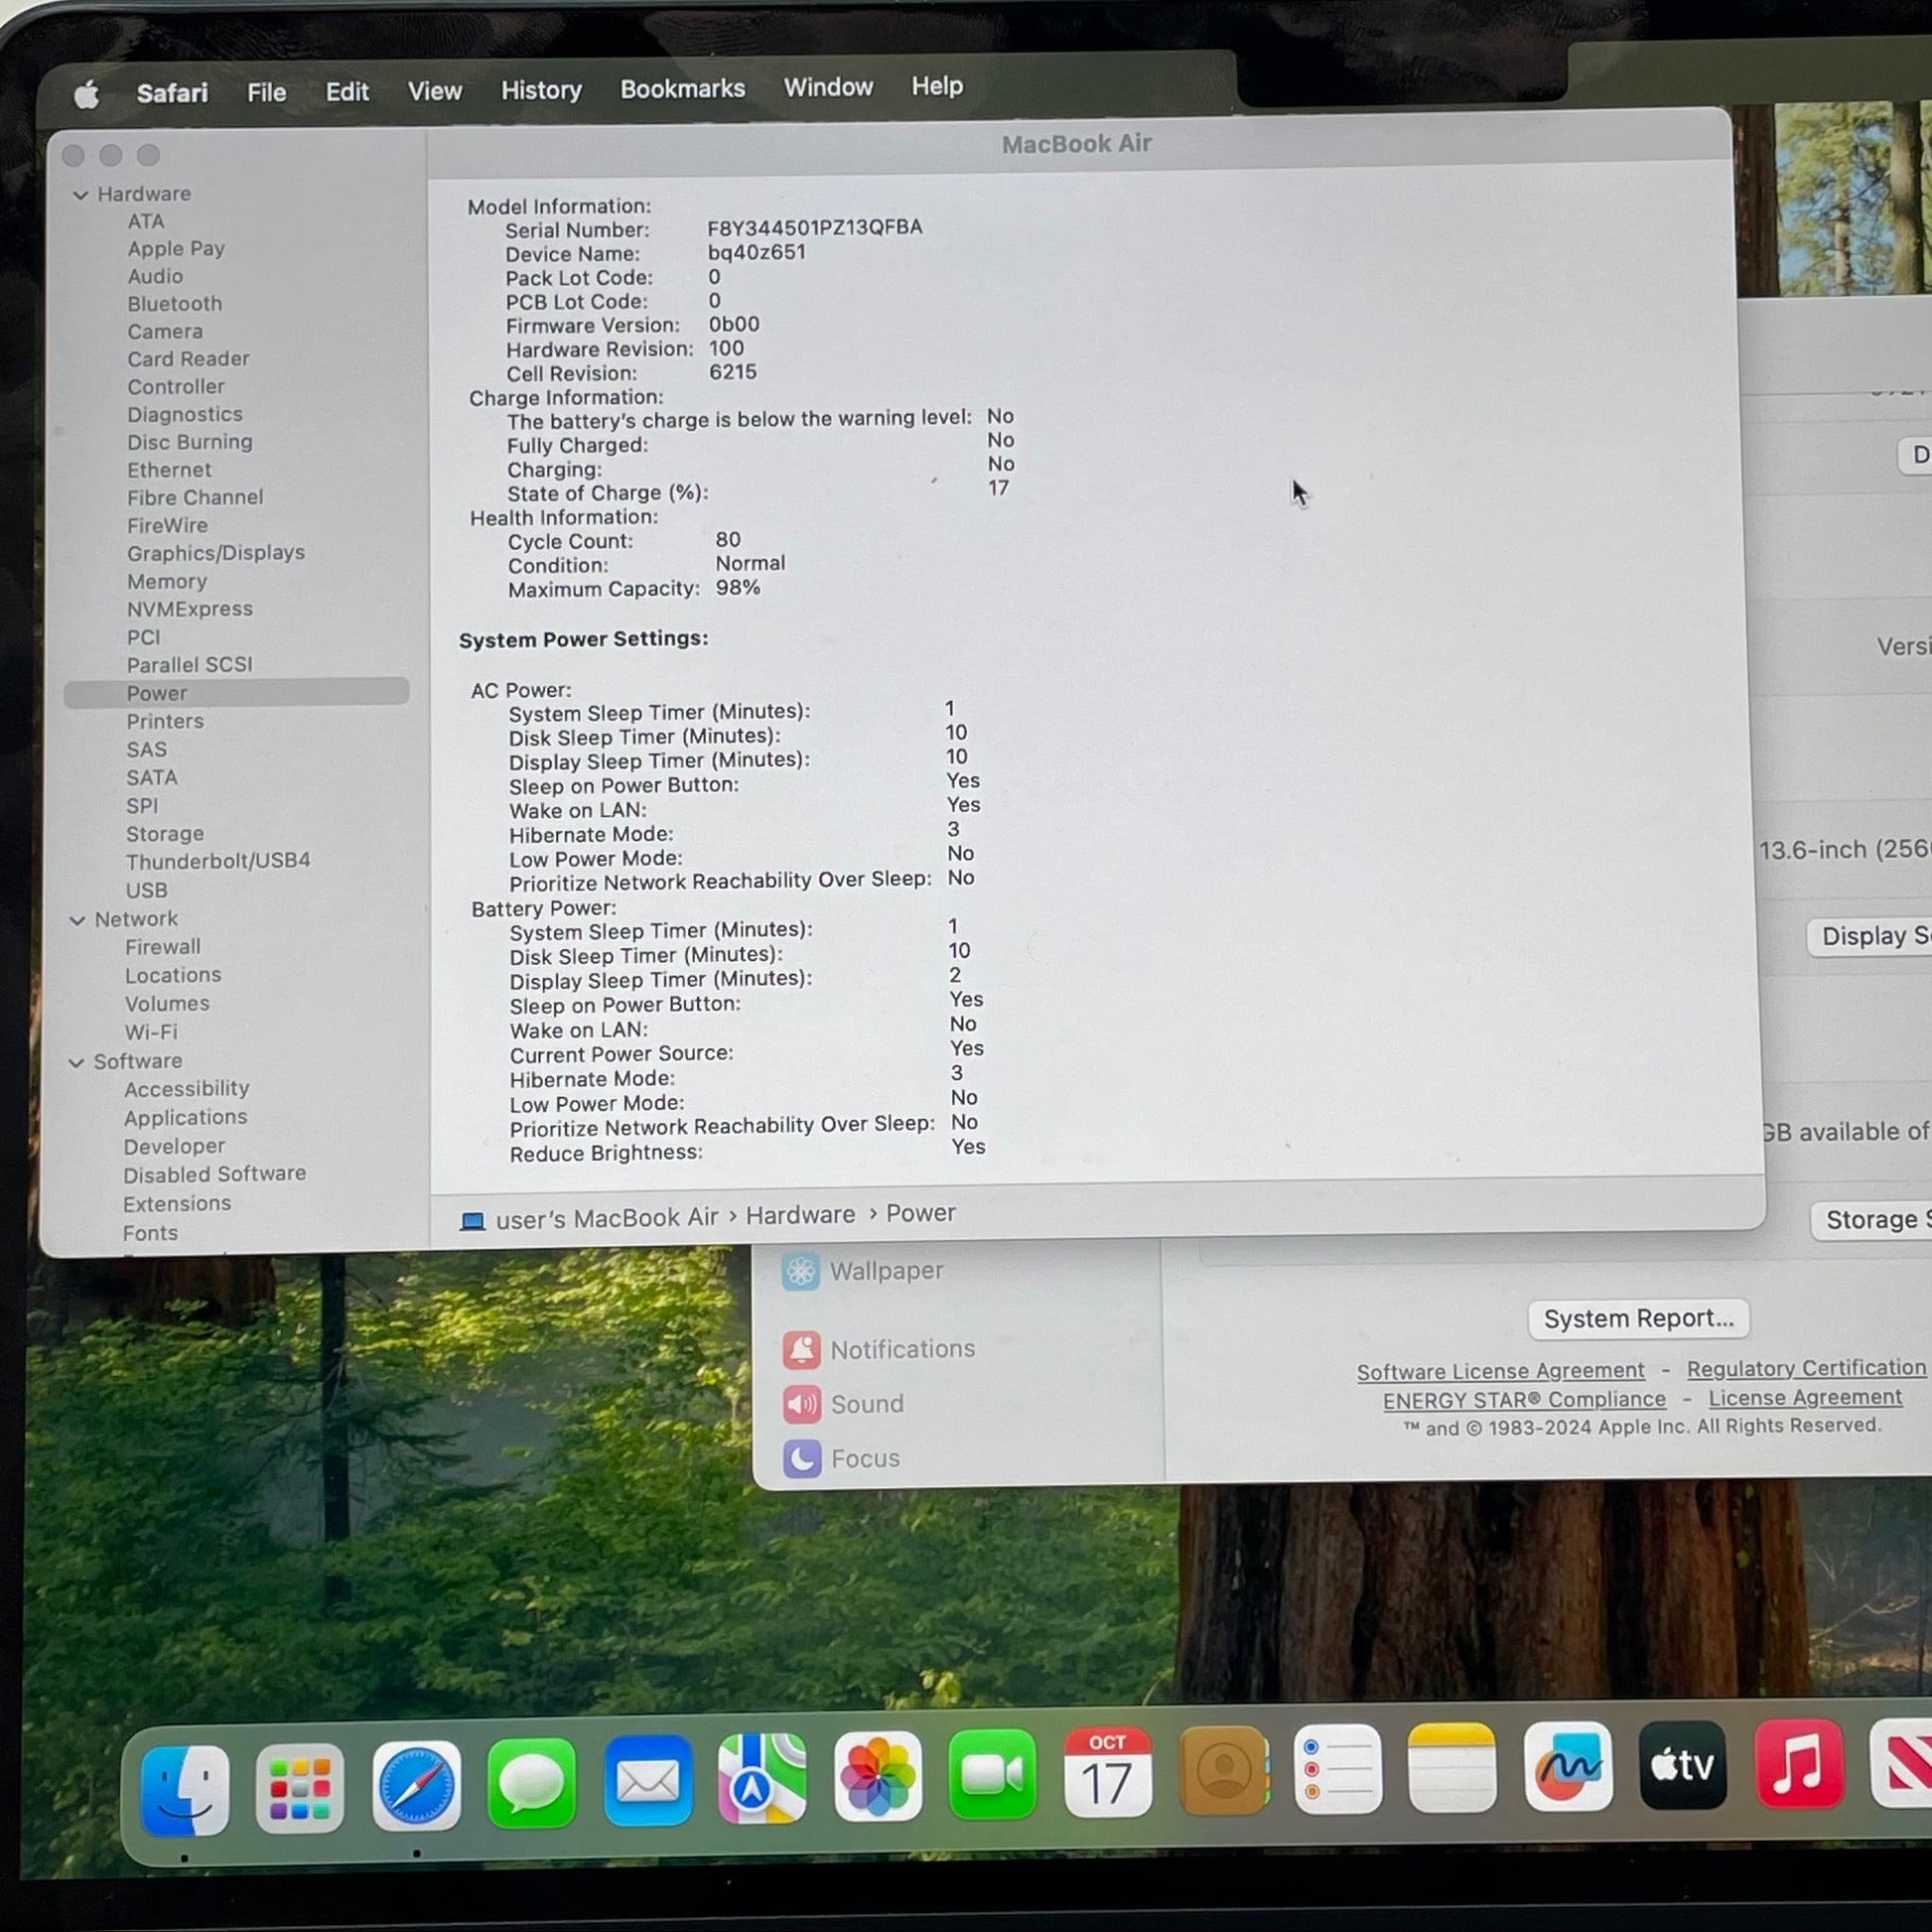Launch Launchpad from the dock
The height and width of the screenshot is (1932, 1932).
(300, 1787)
